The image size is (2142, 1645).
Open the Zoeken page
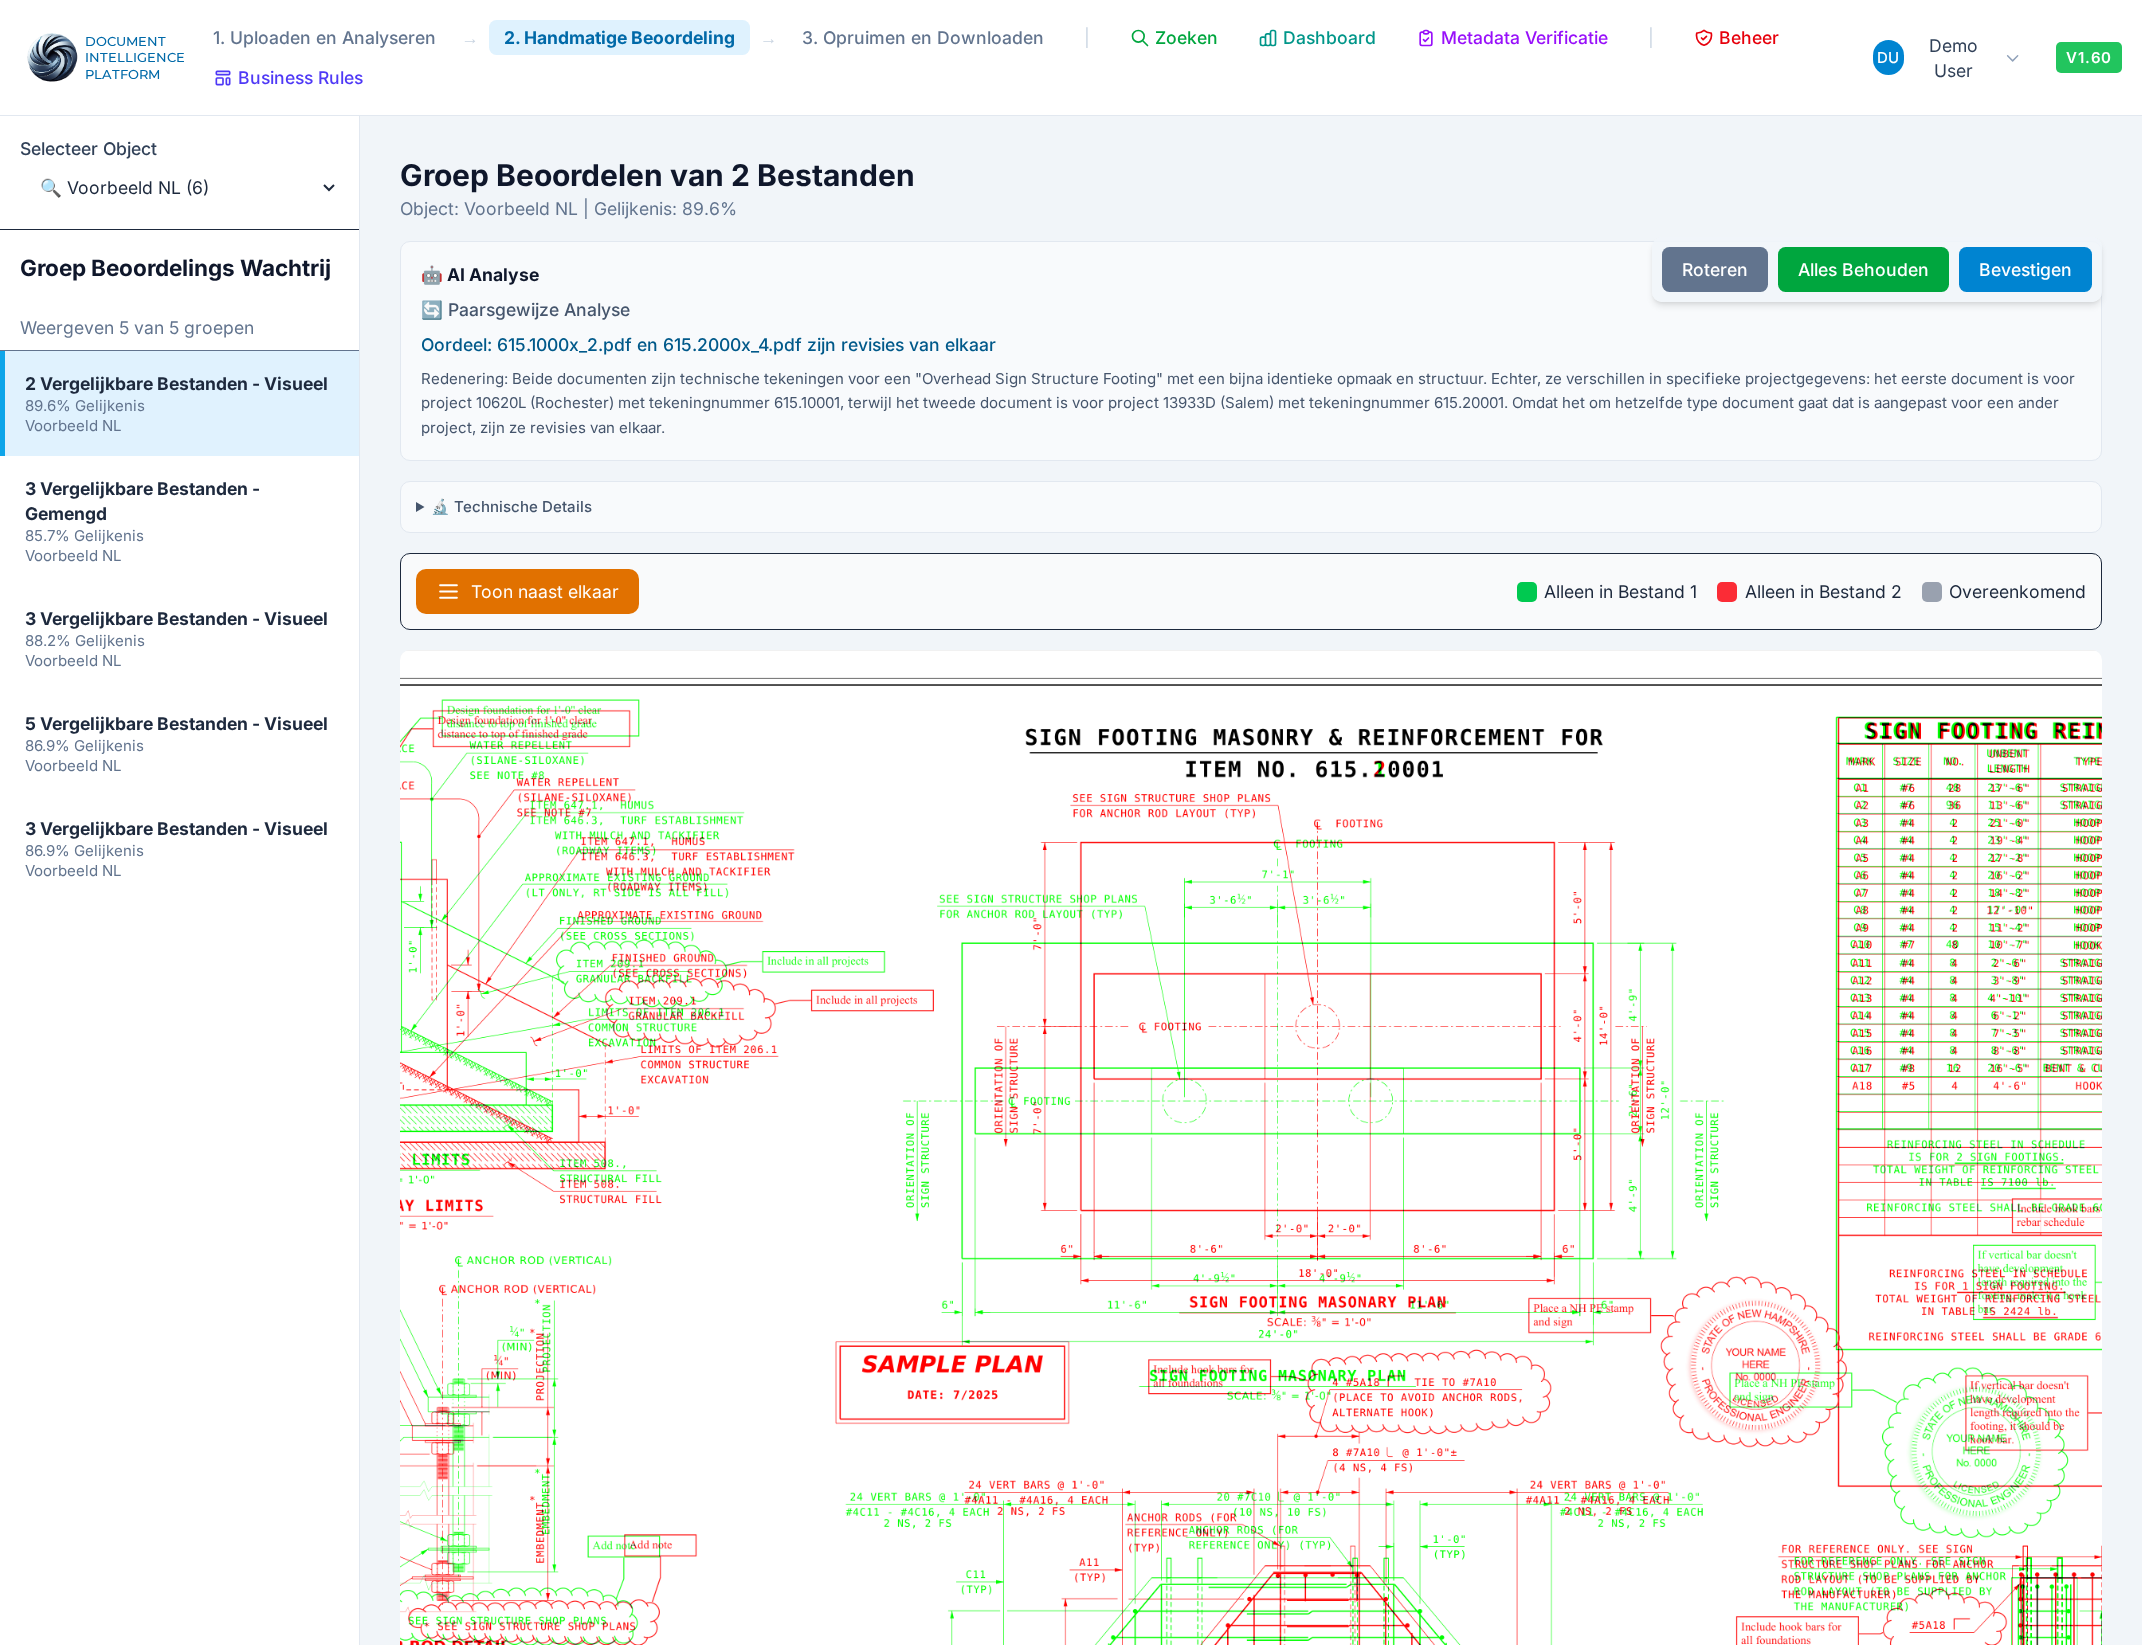[x=1174, y=38]
